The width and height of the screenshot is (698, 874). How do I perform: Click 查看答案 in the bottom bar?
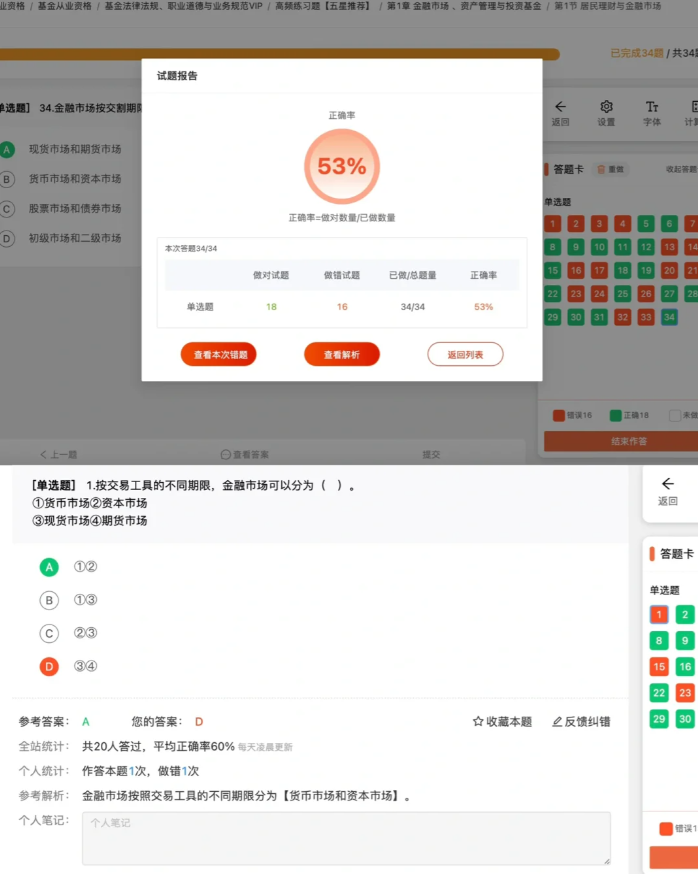pyautogui.click(x=245, y=455)
